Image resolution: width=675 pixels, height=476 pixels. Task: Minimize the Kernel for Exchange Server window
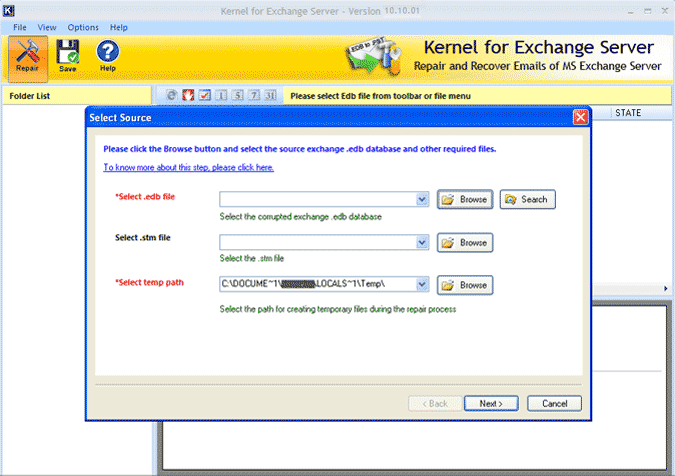point(631,11)
